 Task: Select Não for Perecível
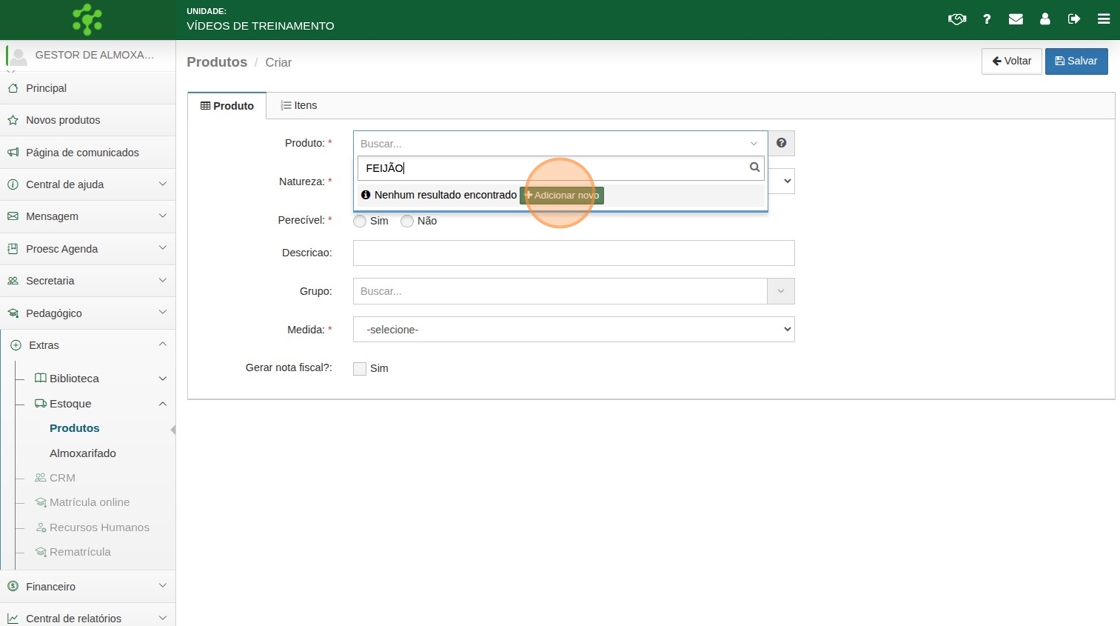pyautogui.click(x=407, y=221)
